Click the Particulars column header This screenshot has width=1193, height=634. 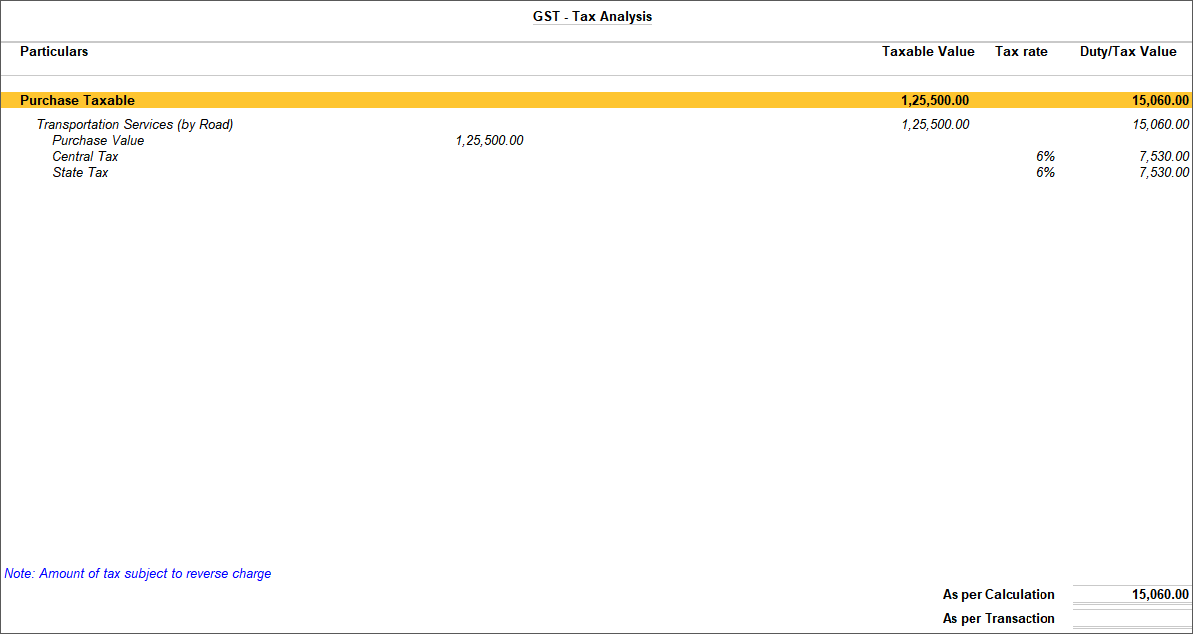[54, 51]
